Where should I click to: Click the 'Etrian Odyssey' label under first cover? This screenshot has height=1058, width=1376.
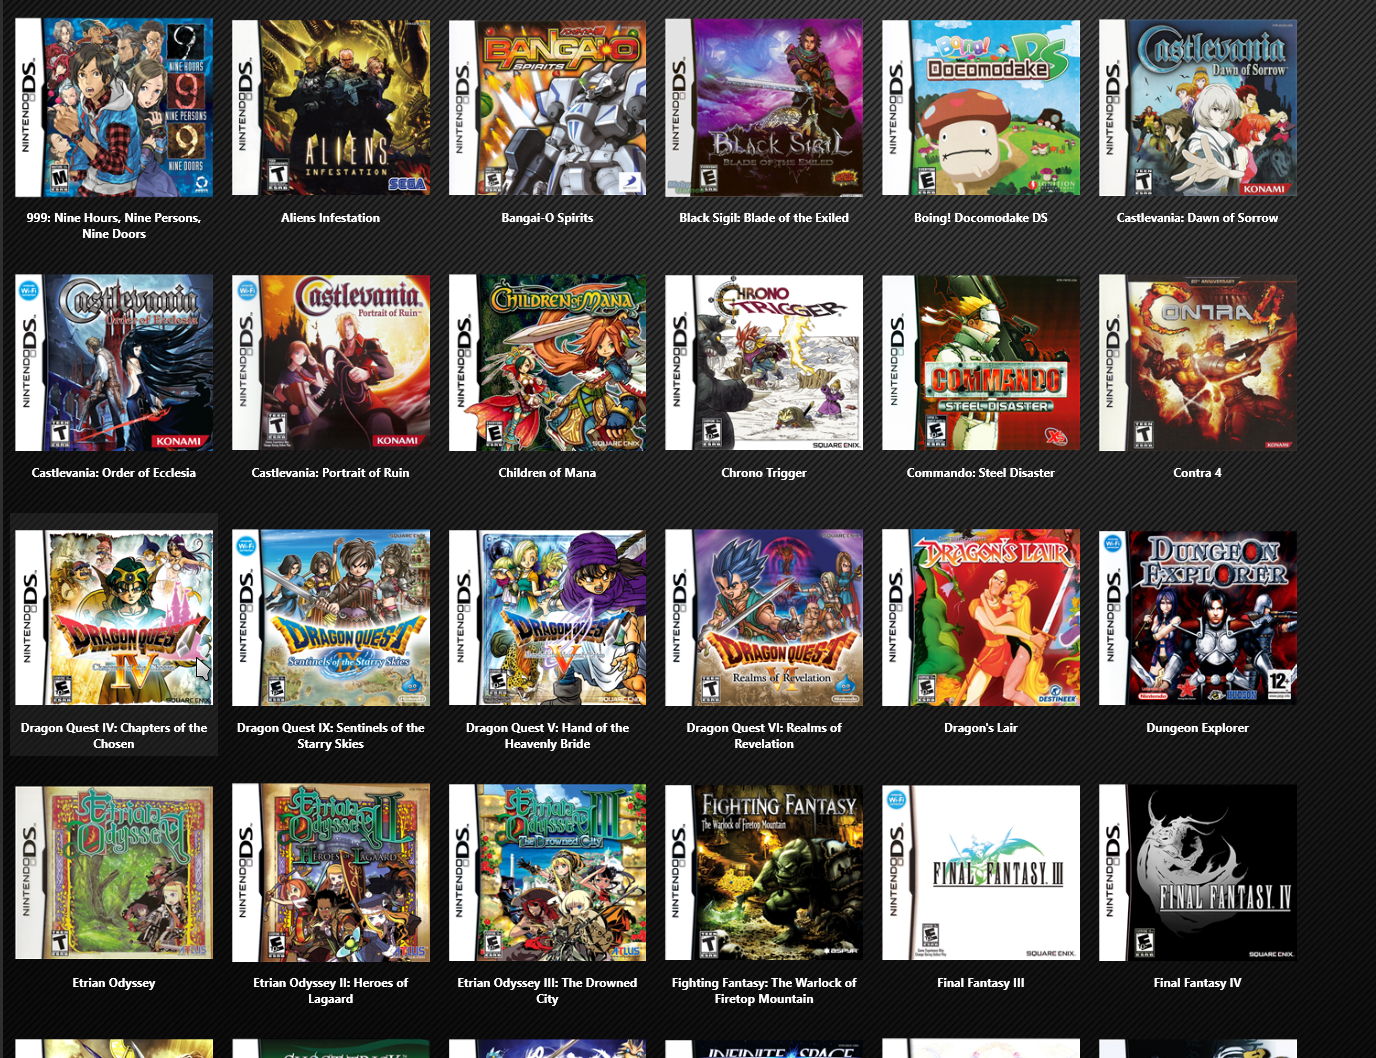[114, 983]
